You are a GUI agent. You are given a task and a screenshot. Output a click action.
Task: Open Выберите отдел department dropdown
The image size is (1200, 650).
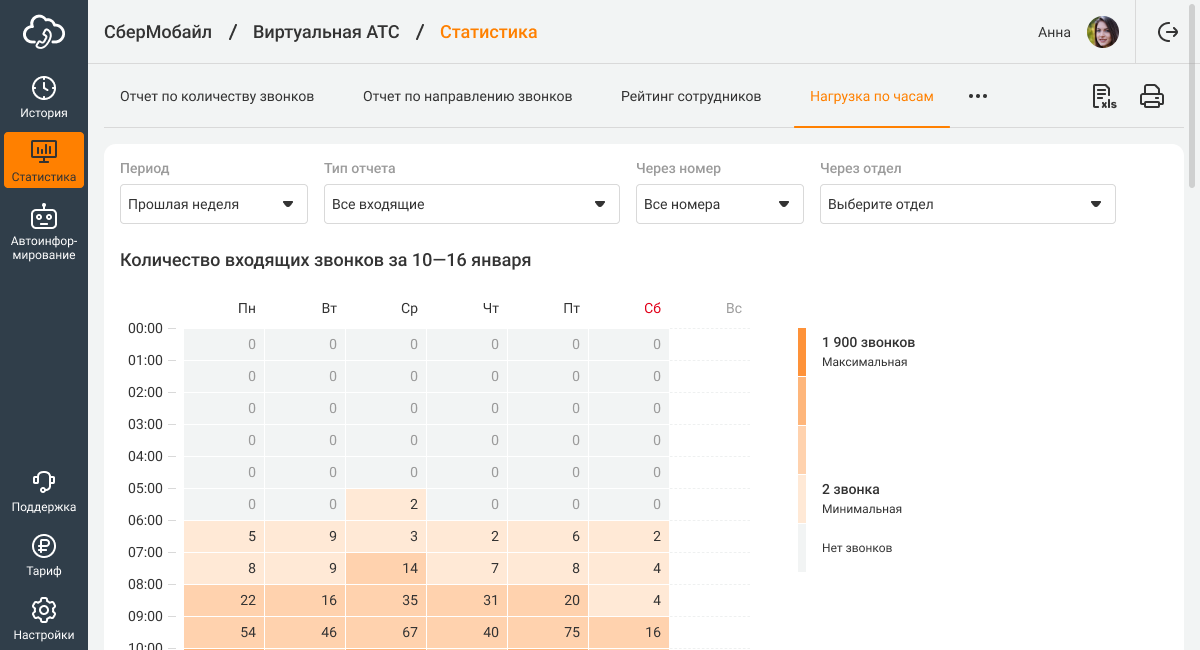(x=967, y=204)
